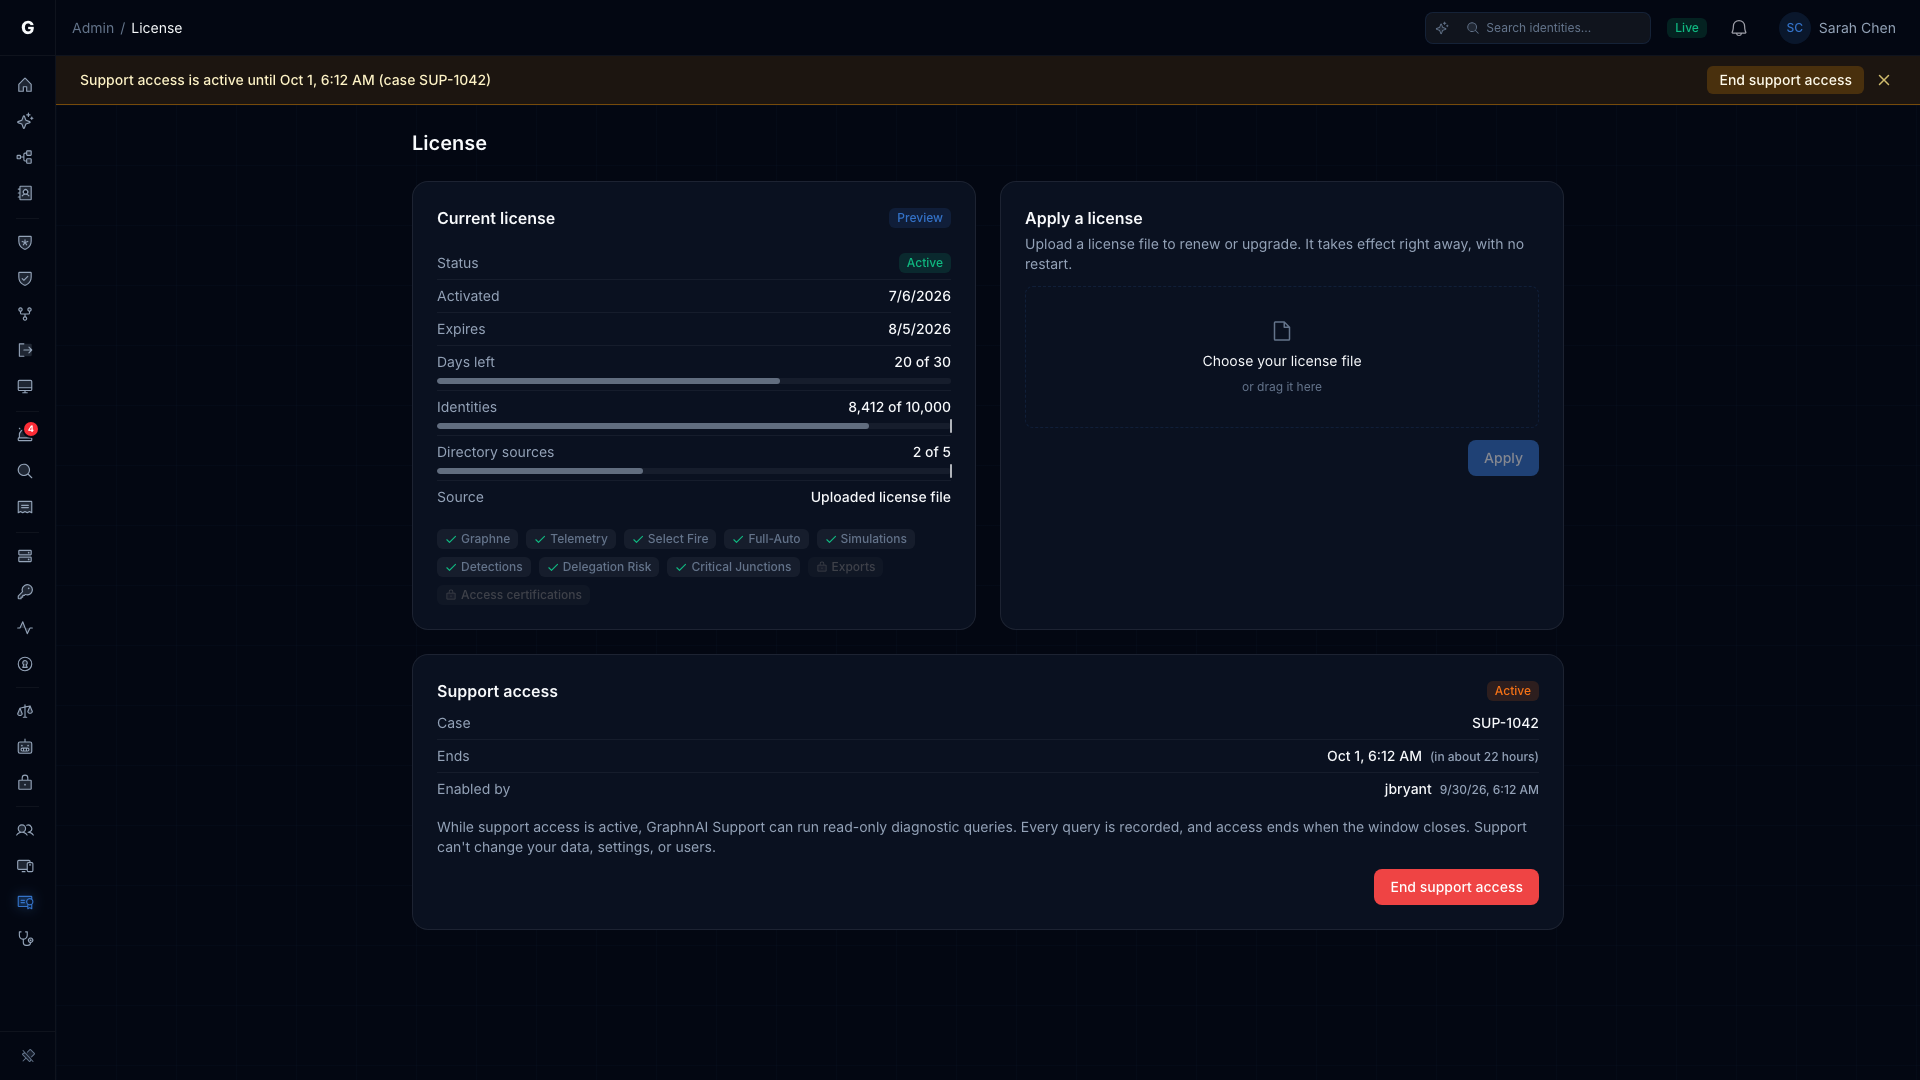
Task: Focus the Search identities field
Action: (1538, 28)
